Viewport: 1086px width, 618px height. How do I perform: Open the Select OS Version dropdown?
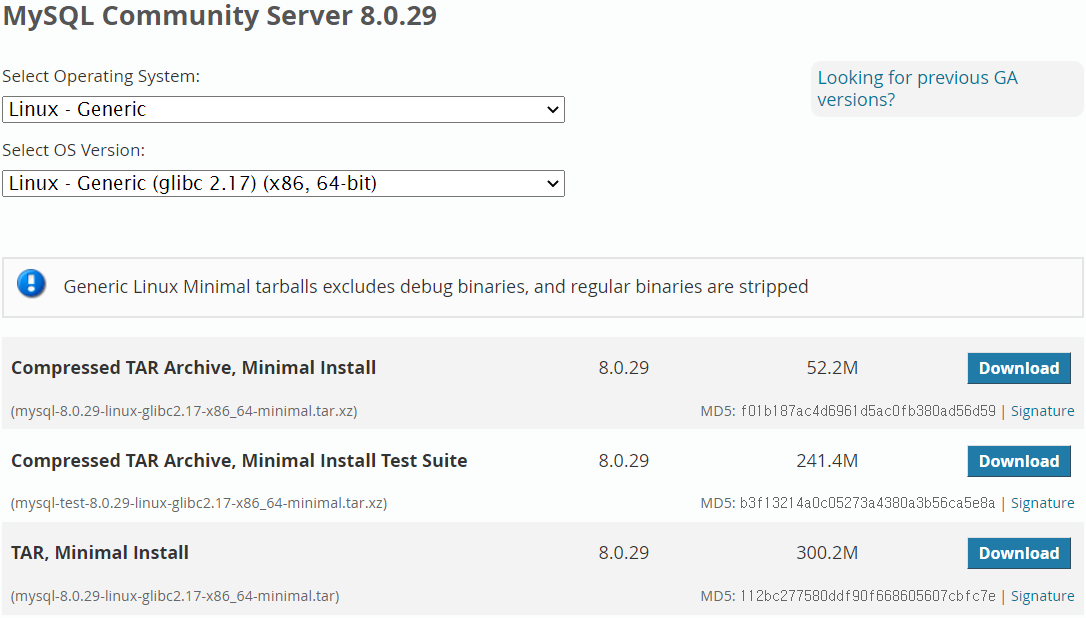coord(283,184)
